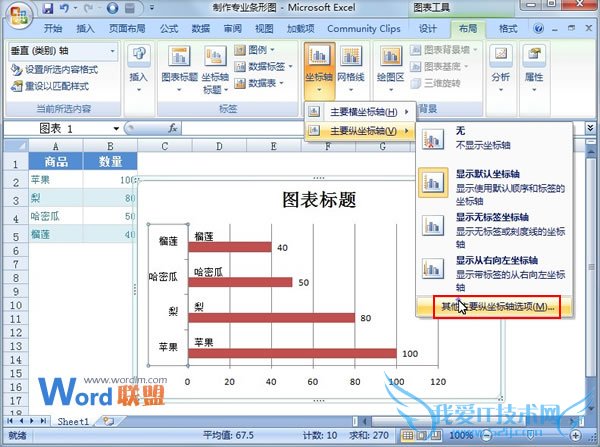Switch to the 设计 design tab
Viewport: 600px width, 447px height.
(x=427, y=28)
